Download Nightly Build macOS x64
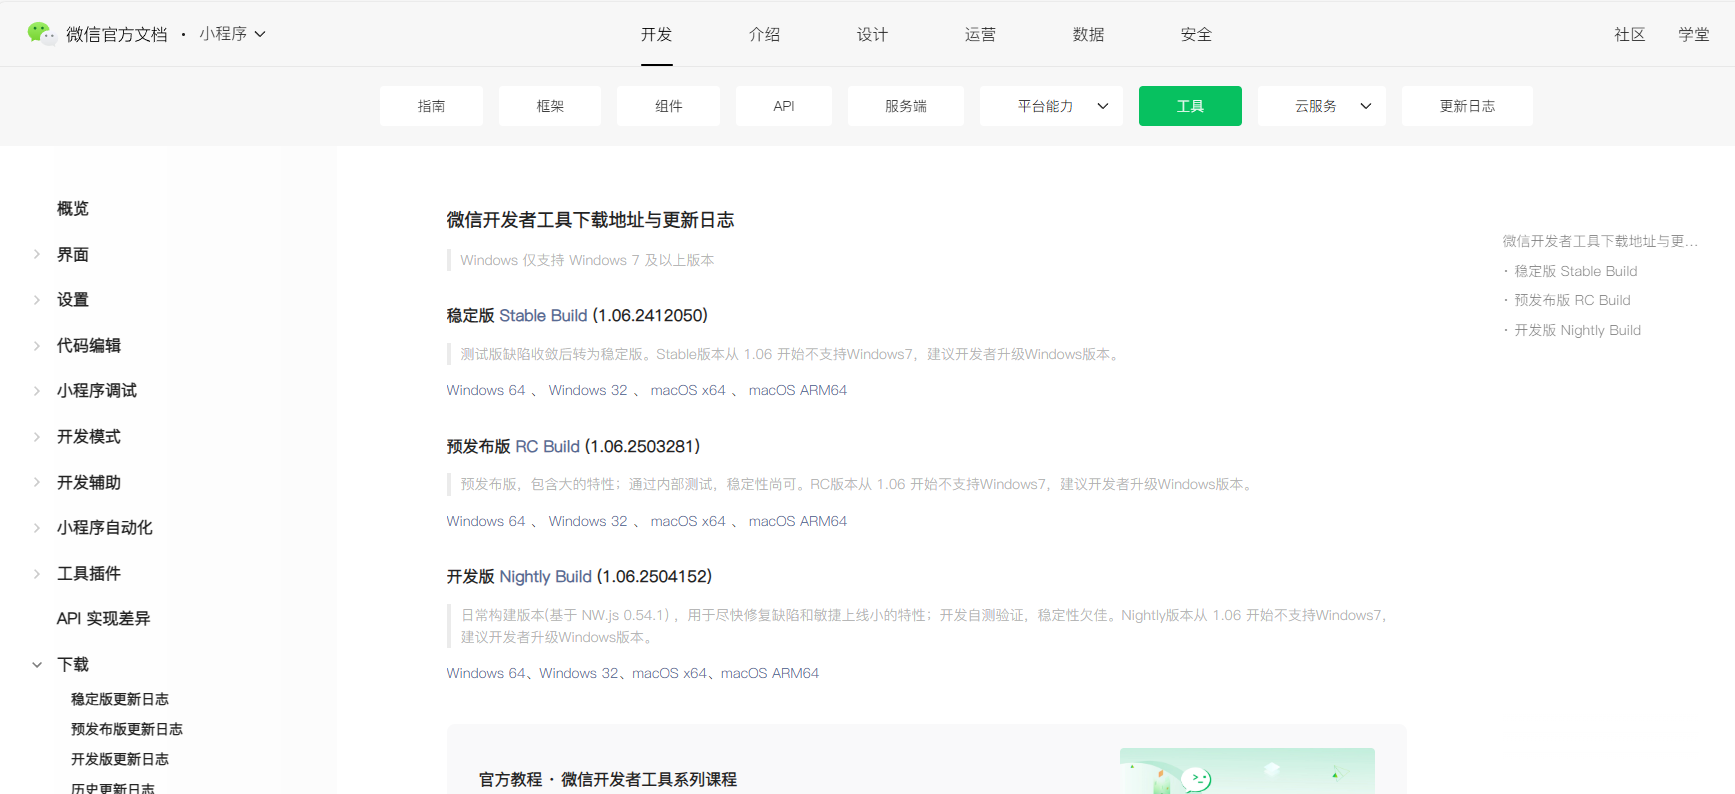The width and height of the screenshot is (1735, 794). coord(670,673)
